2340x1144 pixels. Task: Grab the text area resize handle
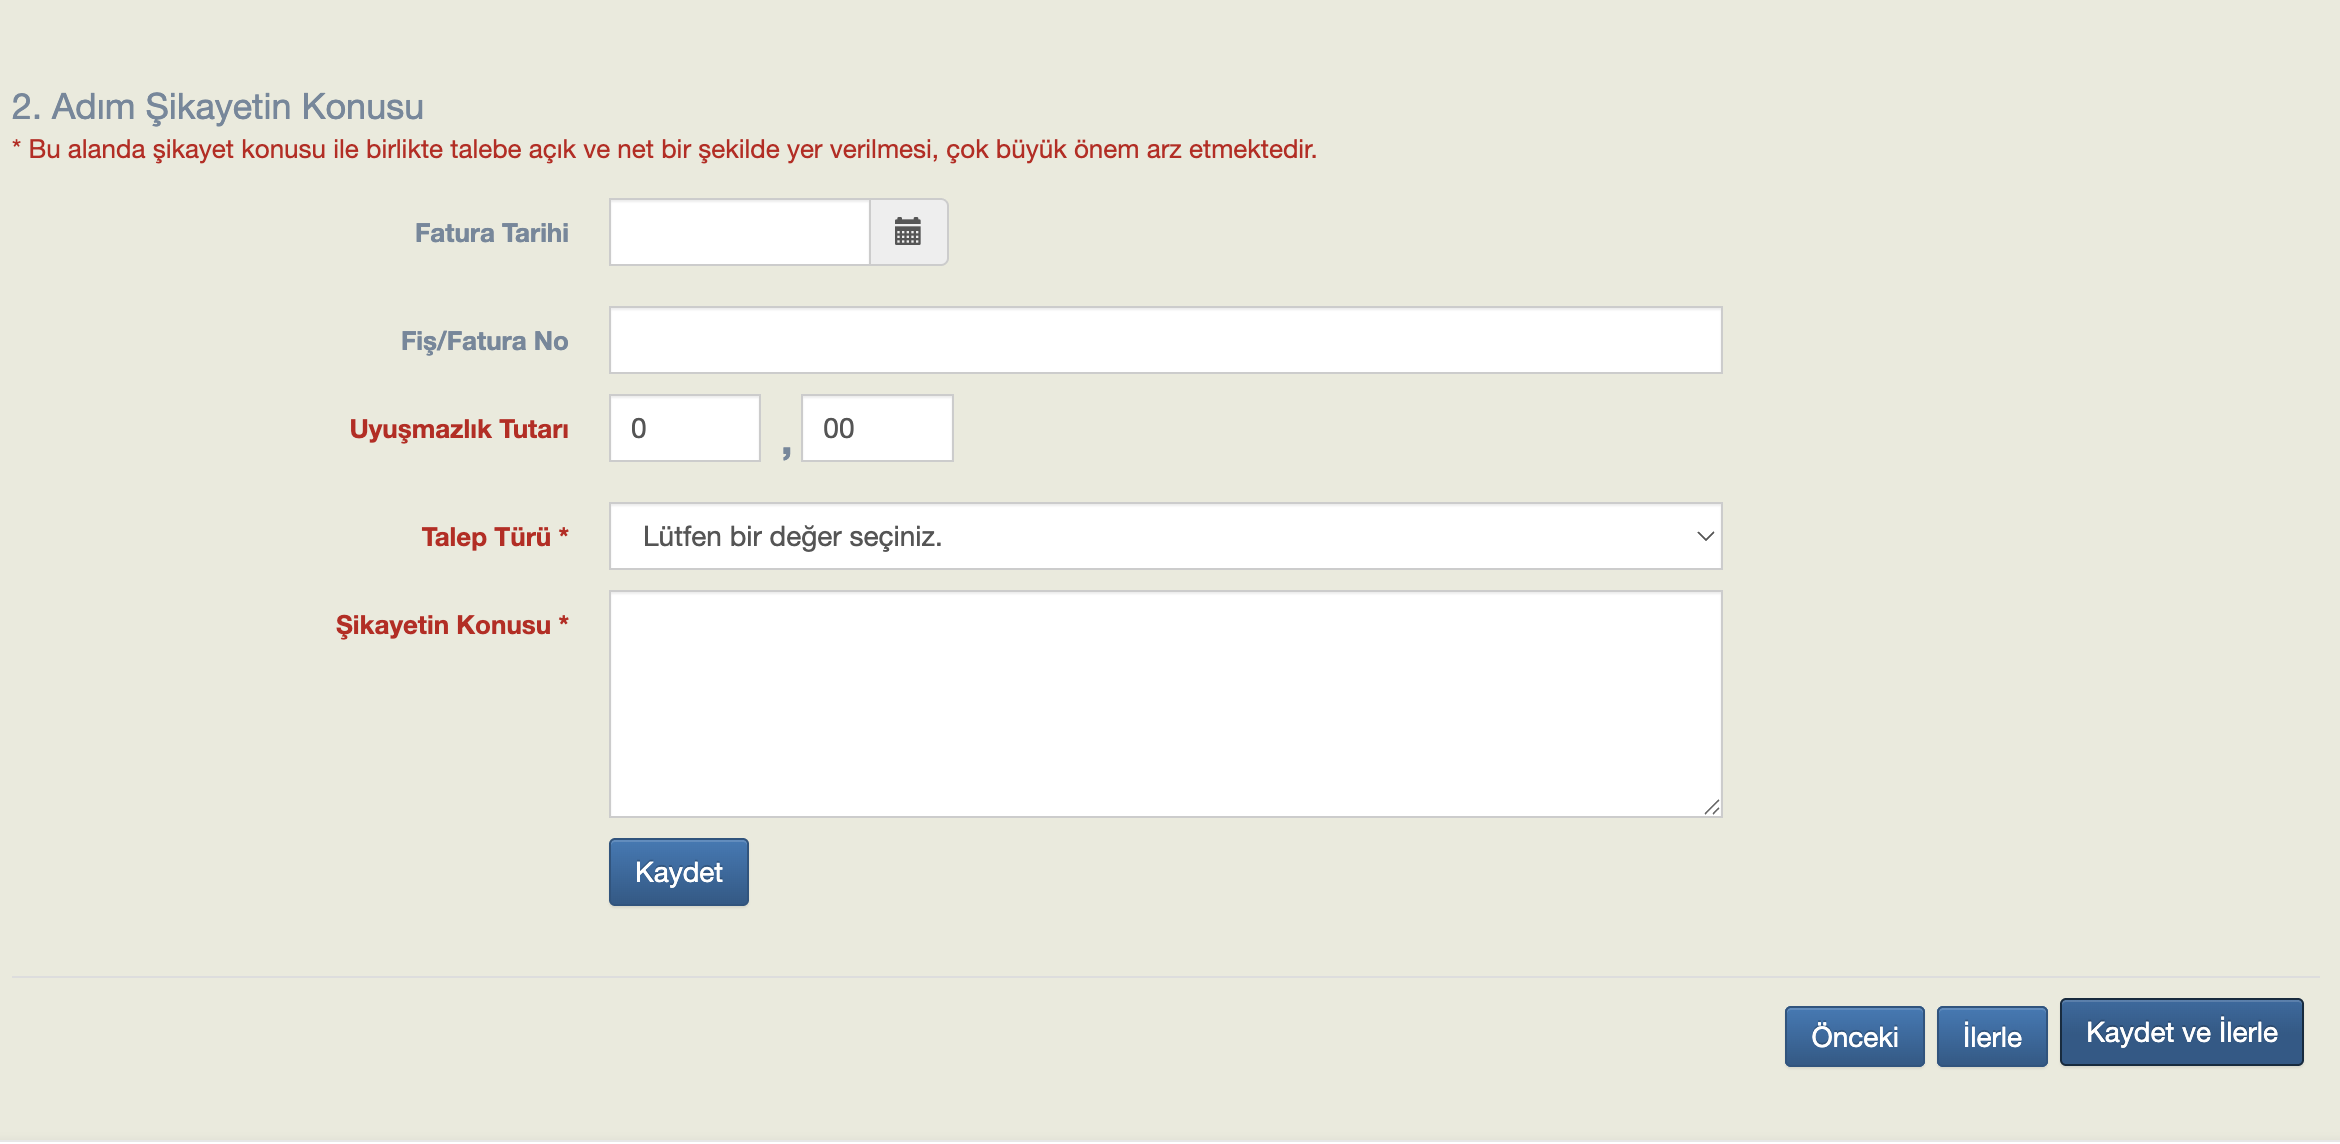pyautogui.click(x=1712, y=807)
